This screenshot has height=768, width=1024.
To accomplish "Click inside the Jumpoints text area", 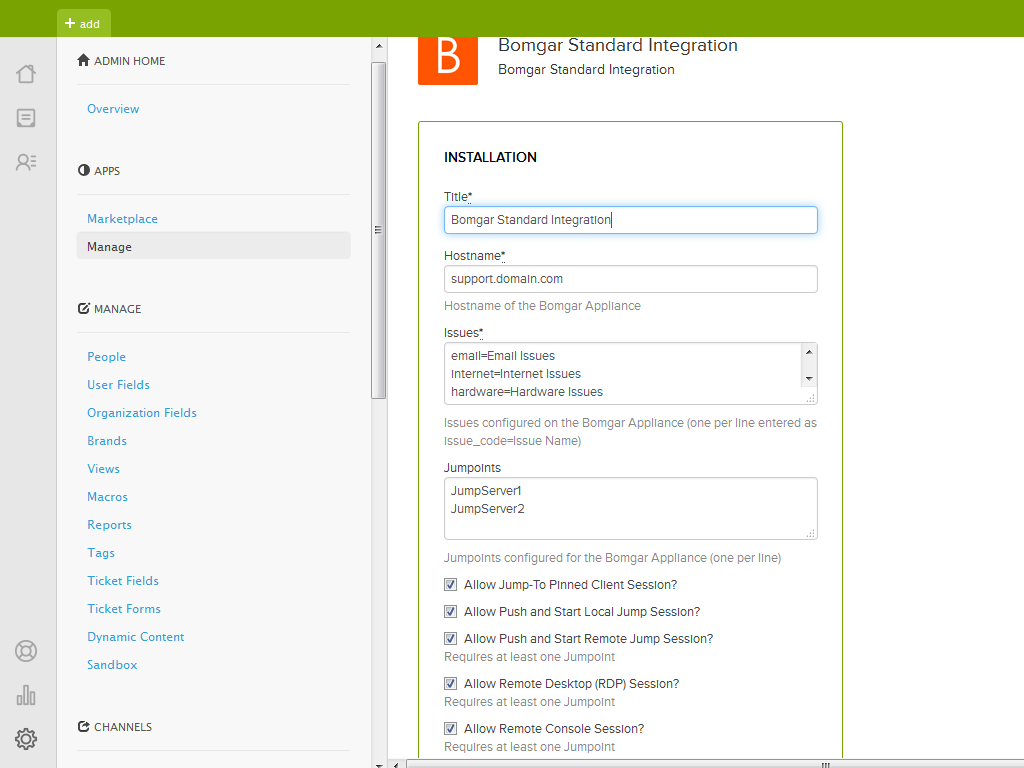I will pyautogui.click(x=631, y=509).
